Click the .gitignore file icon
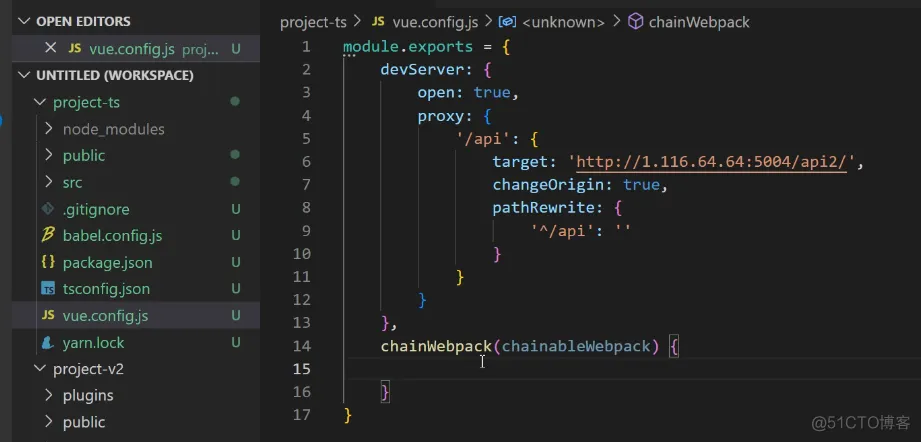Image resolution: width=921 pixels, height=442 pixels. coord(48,209)
